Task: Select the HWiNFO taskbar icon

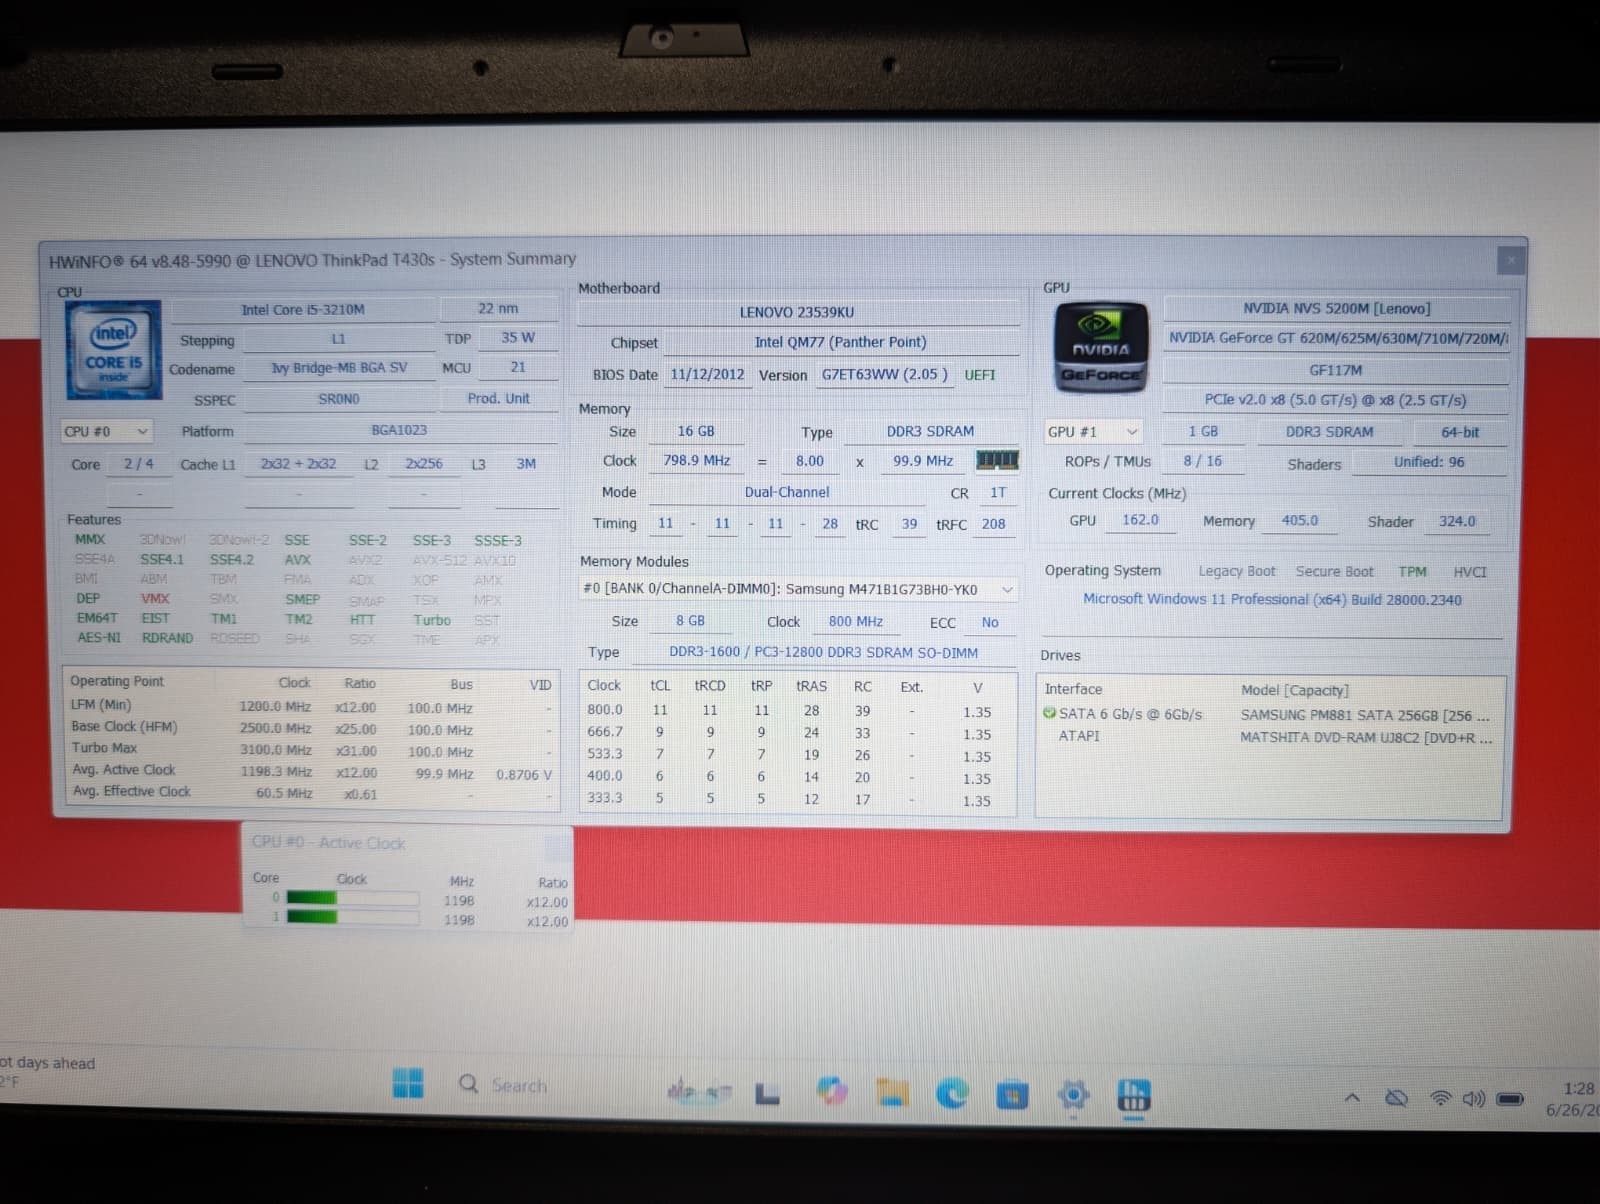Action: (x=1133, y=1095)
